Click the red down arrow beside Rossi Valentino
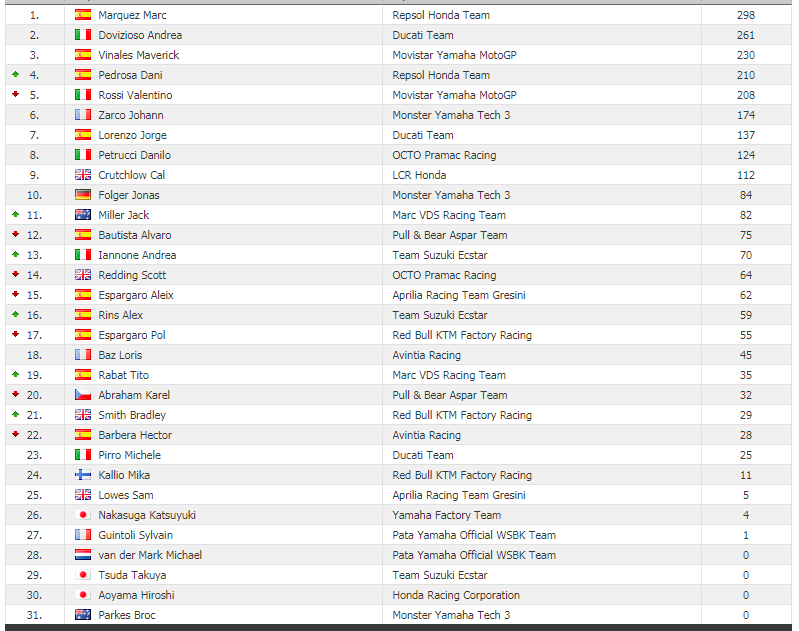Image resolution: width=799 pixels, height=631 pixels. click(16, 94)
